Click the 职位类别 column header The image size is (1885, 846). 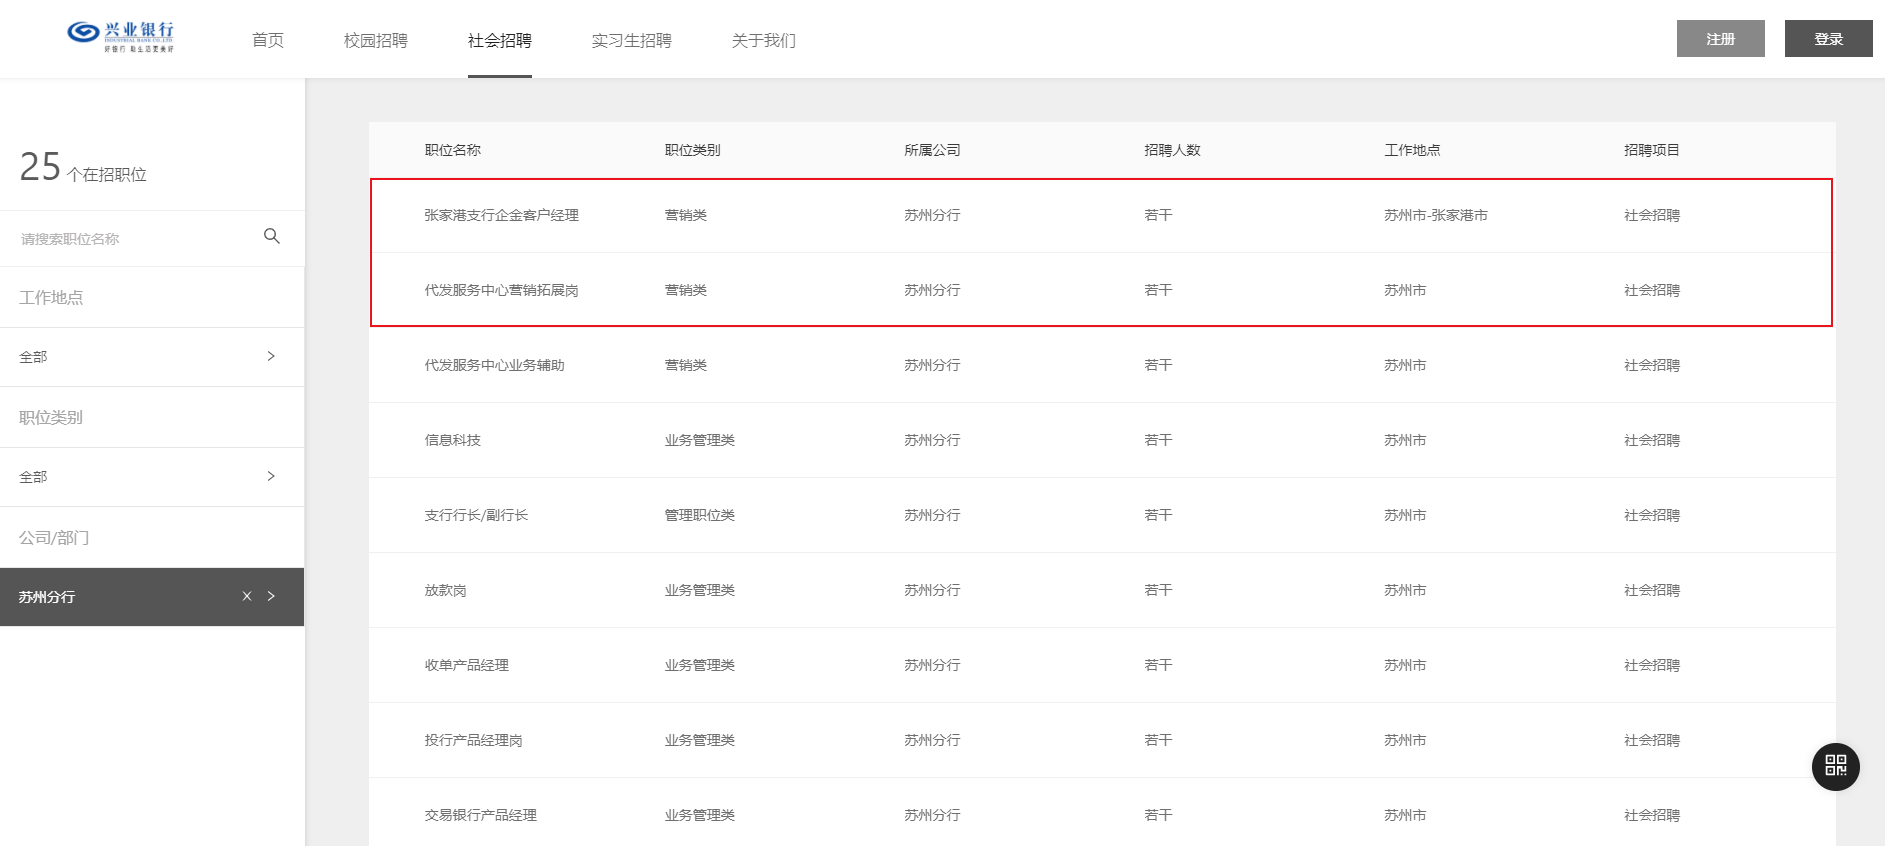[x=692, y=150]
